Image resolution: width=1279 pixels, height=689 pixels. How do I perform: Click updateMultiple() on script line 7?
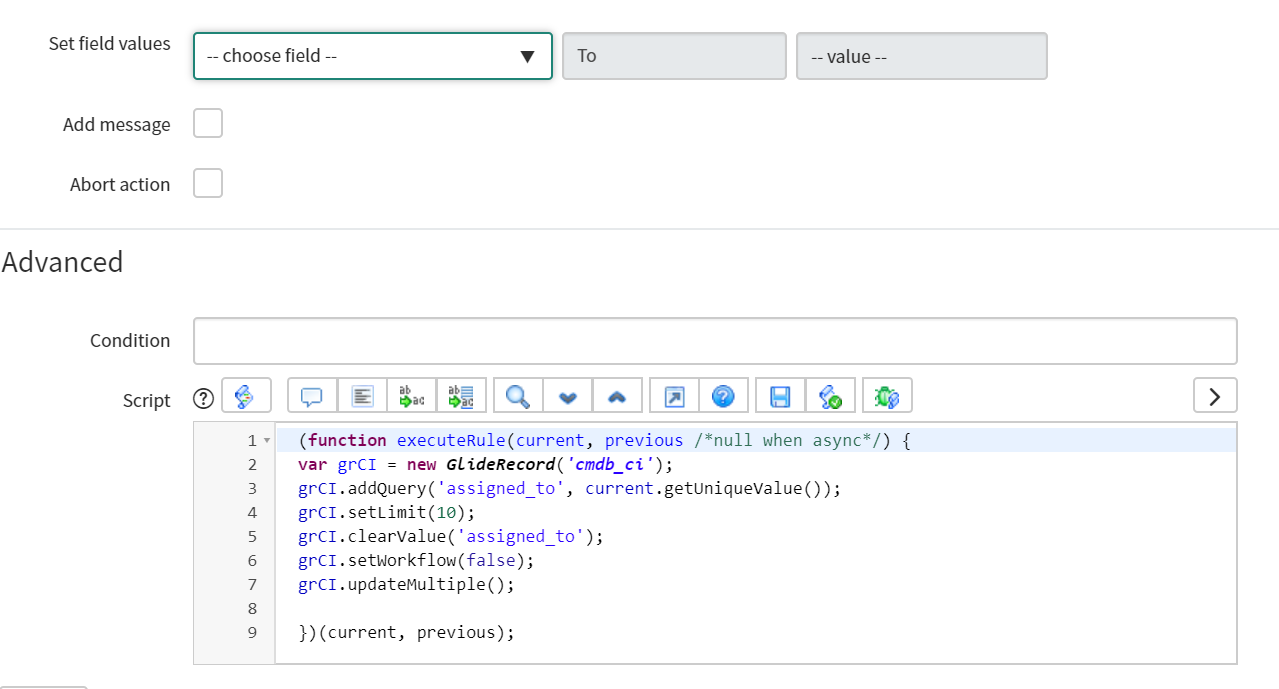426,584
